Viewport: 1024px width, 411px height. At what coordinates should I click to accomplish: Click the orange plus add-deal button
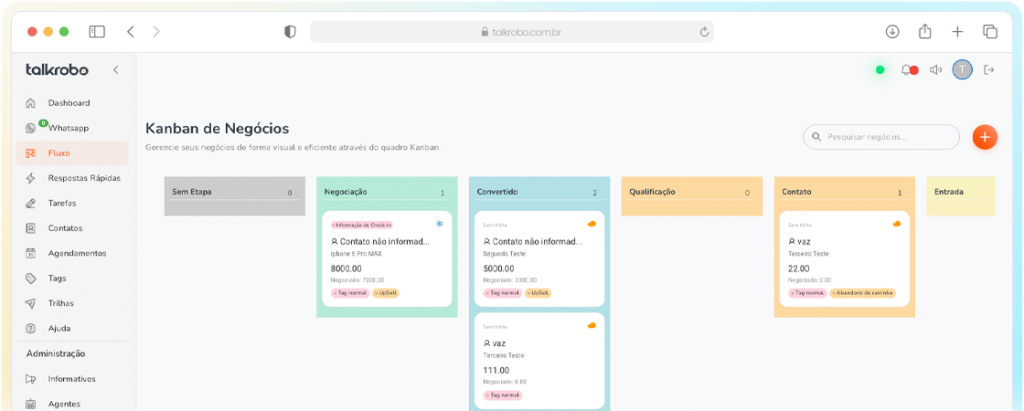click(x=984, y=137)
